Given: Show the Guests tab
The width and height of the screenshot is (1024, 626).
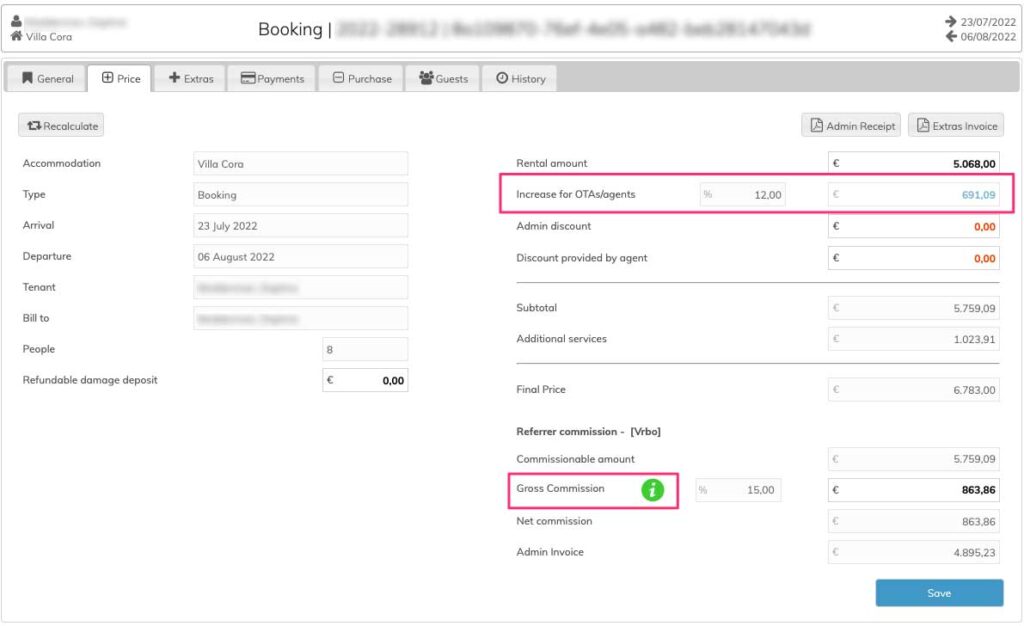Looking at the screenshot, I should pyautogui.click(x=443, y=78).
